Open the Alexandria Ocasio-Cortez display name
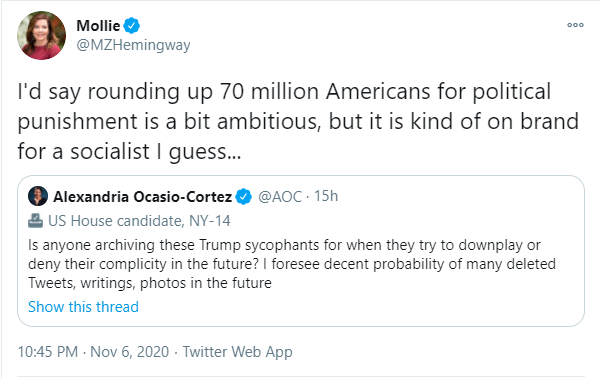This screenshot has height=379, width=600. (143, 197)
